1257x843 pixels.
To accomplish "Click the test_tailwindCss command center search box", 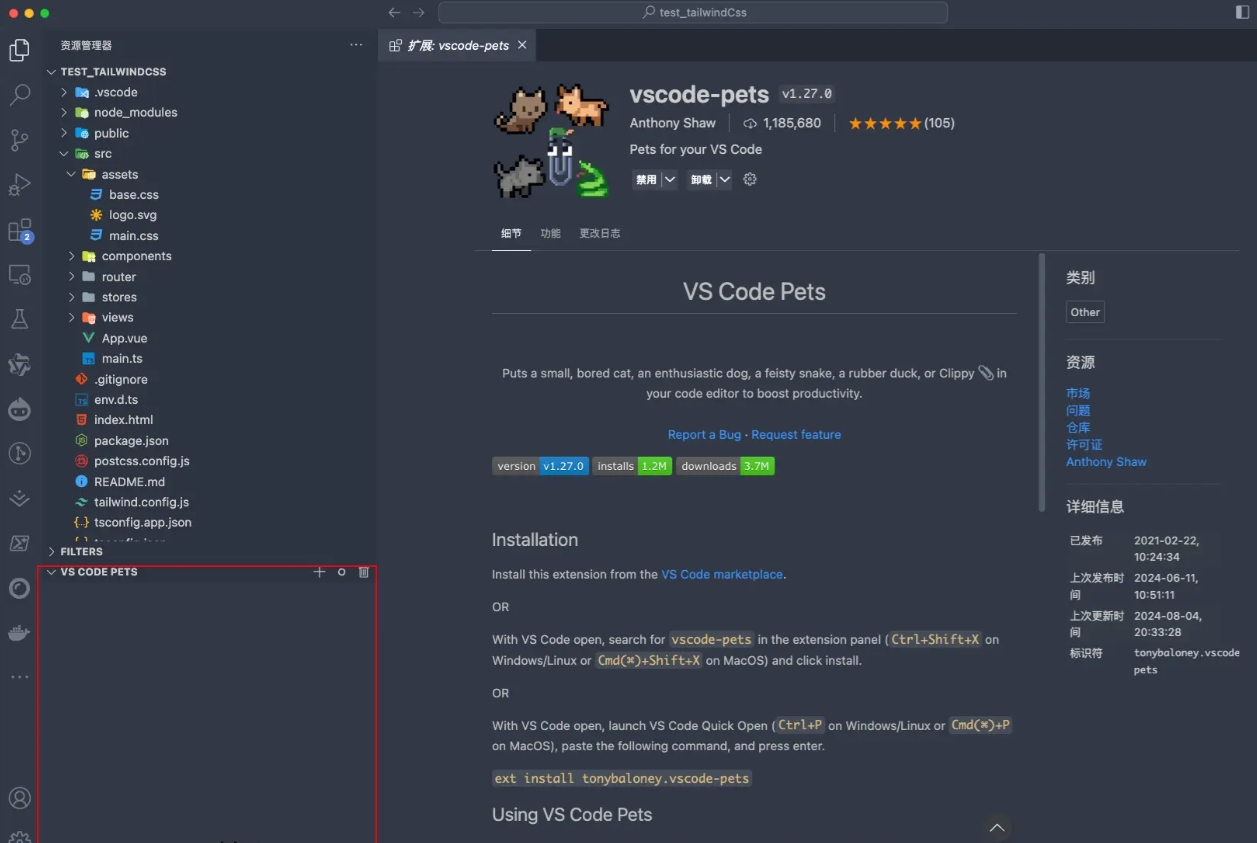I will (693, 13).
